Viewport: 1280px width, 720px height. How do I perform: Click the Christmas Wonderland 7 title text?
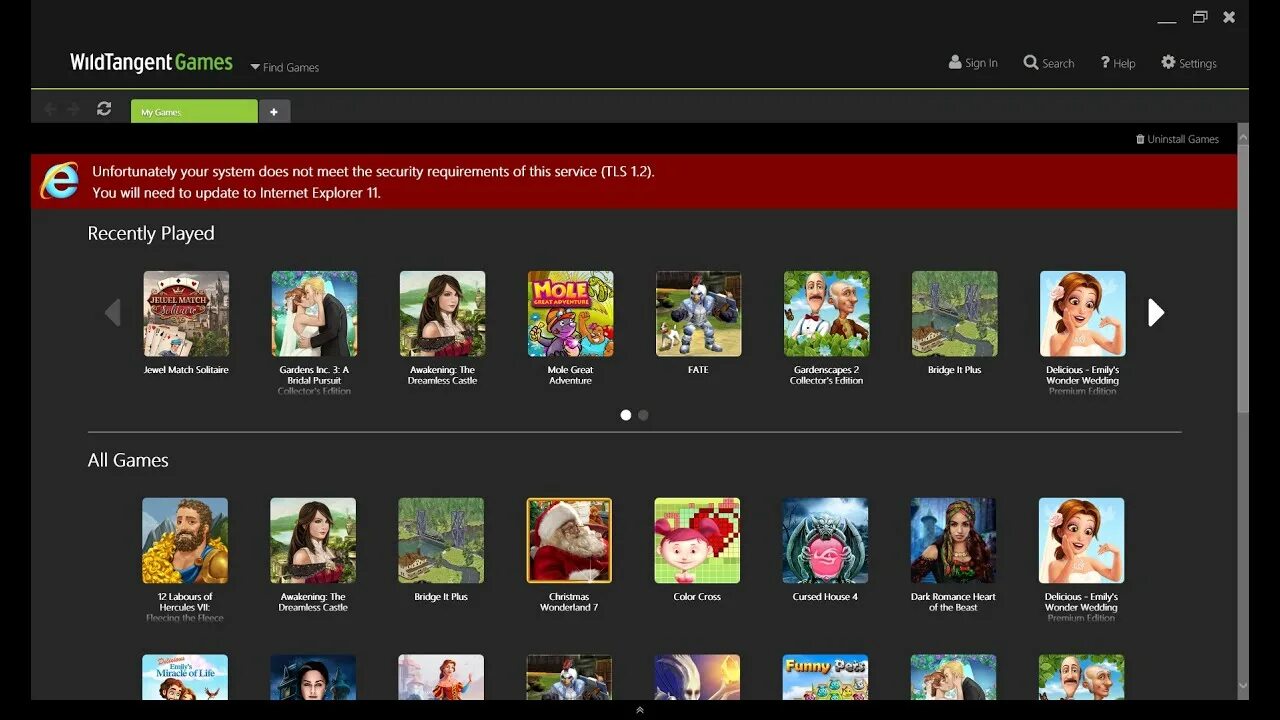pyautogui.click(x=569, y=602)
